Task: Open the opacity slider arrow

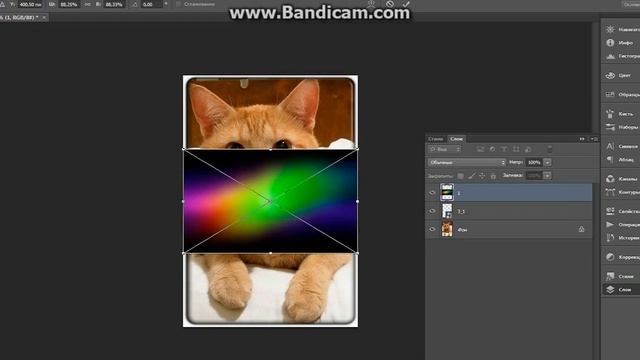Action: tap(547, 162)
